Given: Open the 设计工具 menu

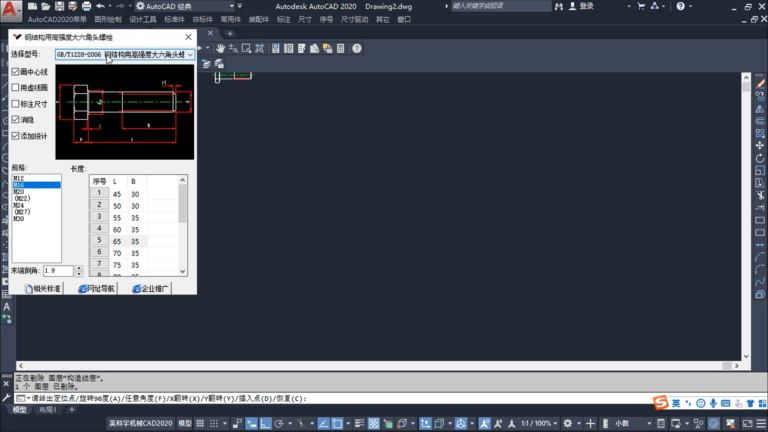Looking at the screenshot, I should pyautogui.click(x=143, y=20).
